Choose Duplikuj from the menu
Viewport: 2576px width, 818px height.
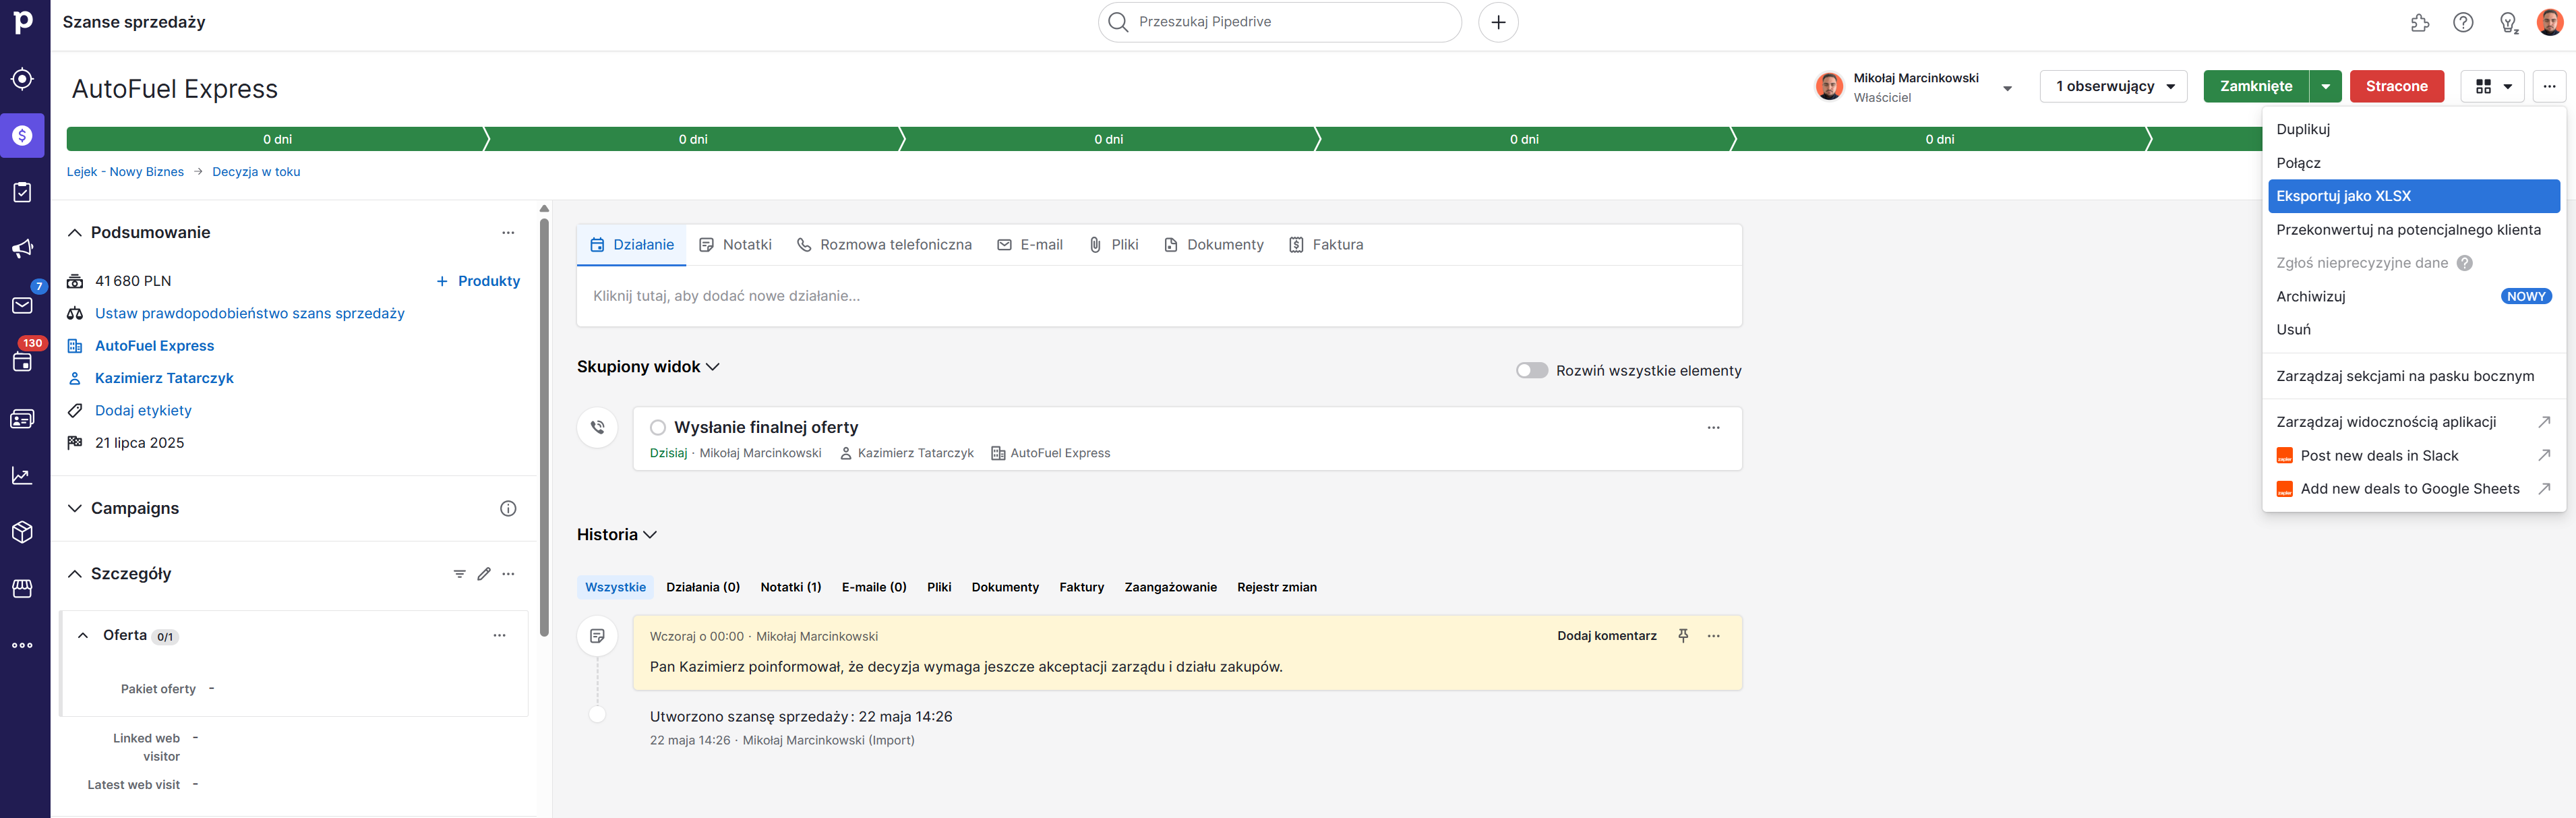(2413, 129)
